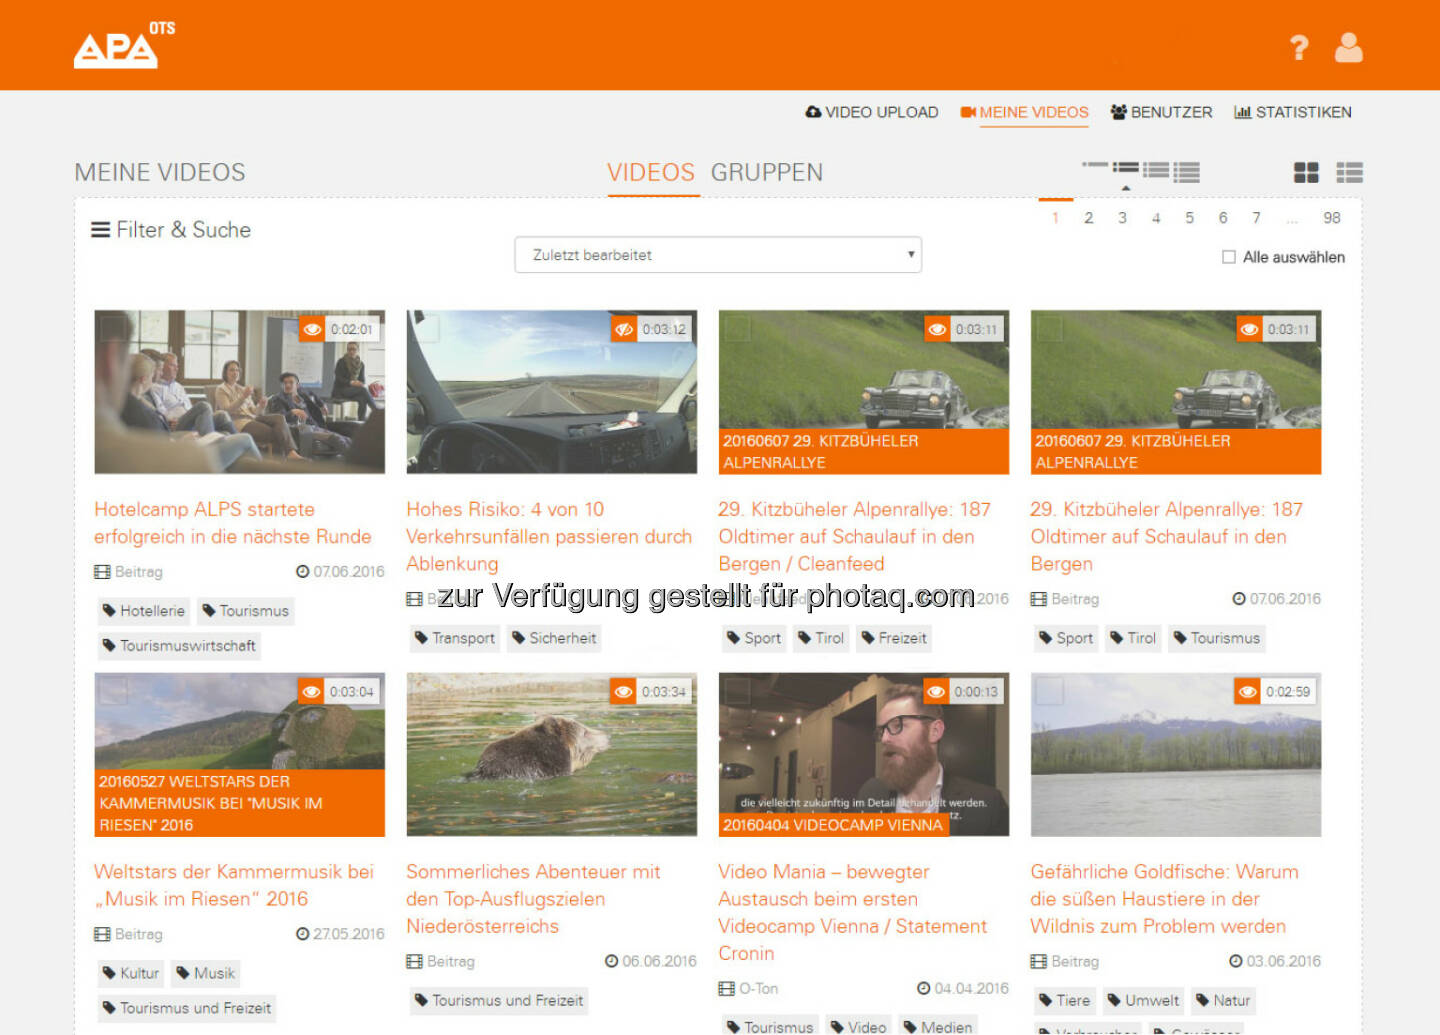Select the four-row density icon

(x=1187, y=173)
